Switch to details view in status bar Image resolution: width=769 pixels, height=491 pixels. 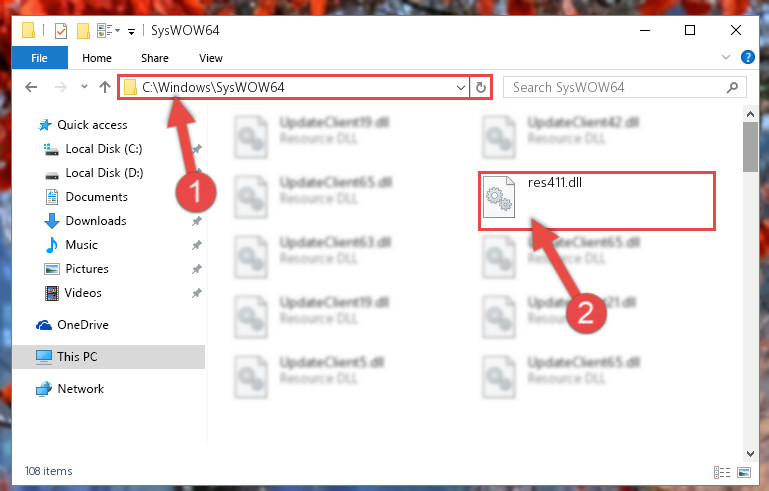coord(722,472)
